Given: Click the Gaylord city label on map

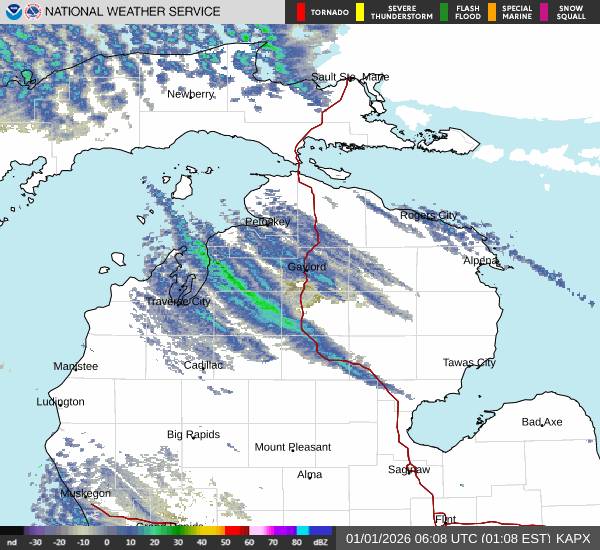Looking at the screenshot, I should [306, 267].
